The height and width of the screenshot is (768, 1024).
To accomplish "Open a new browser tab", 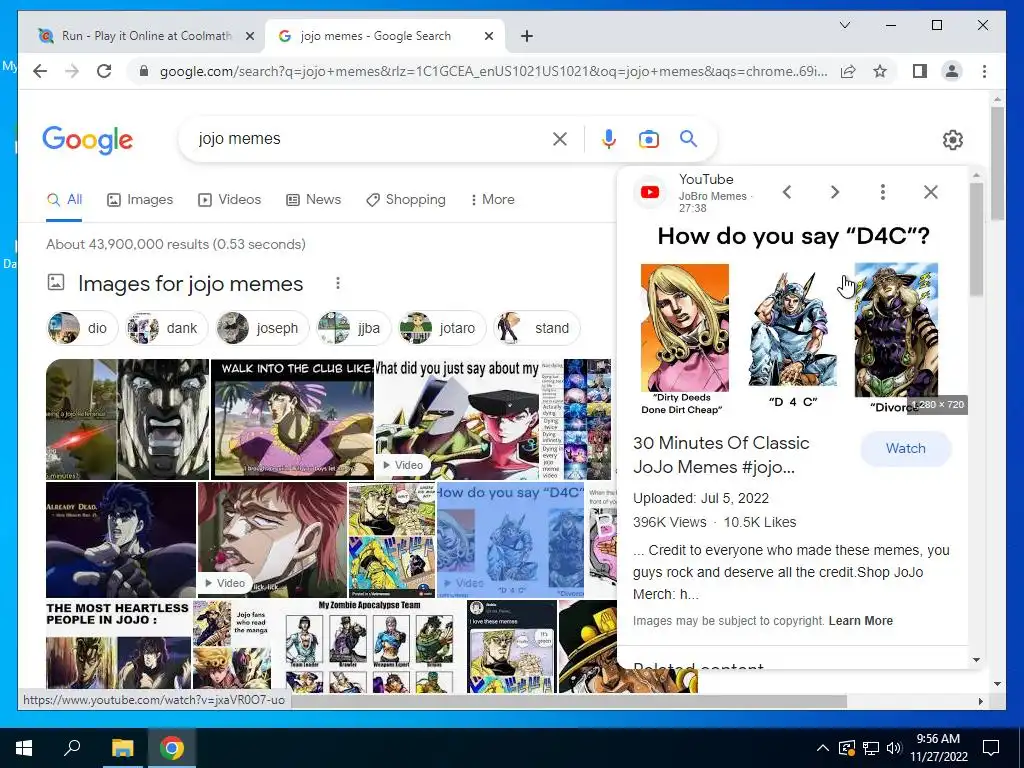I will (x=527, y=36).
